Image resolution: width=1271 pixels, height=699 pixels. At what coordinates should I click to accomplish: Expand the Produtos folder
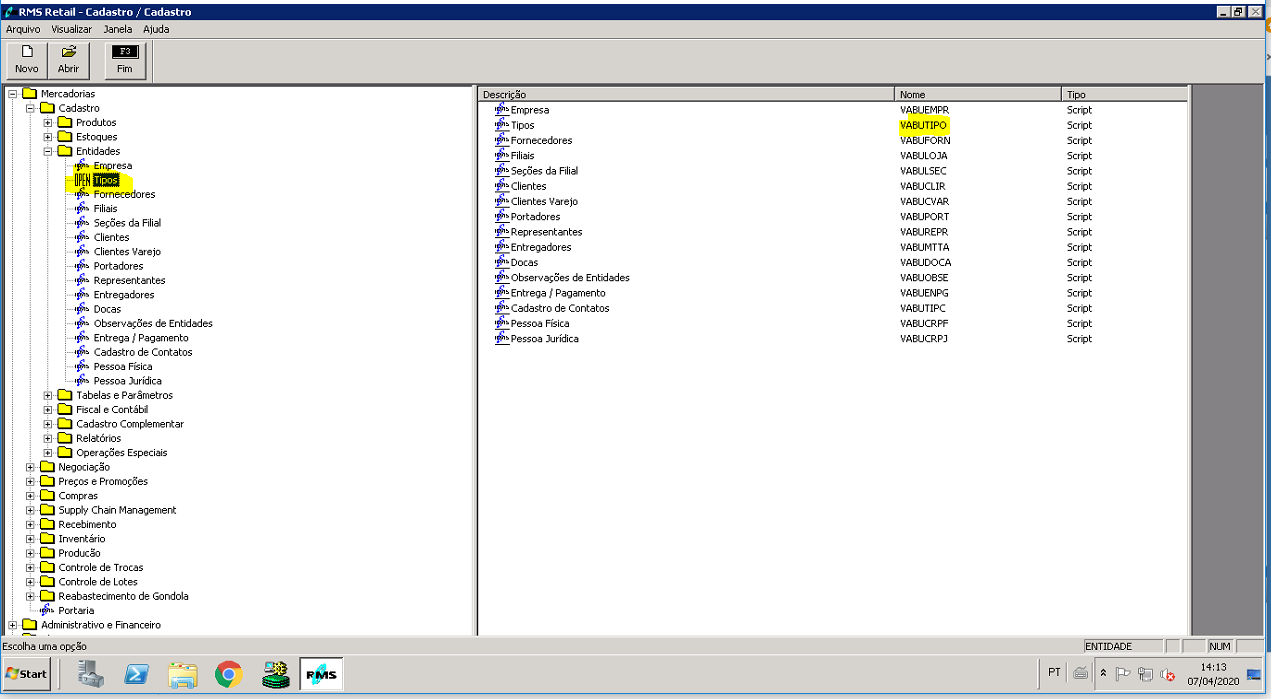(x=48, y=123)
